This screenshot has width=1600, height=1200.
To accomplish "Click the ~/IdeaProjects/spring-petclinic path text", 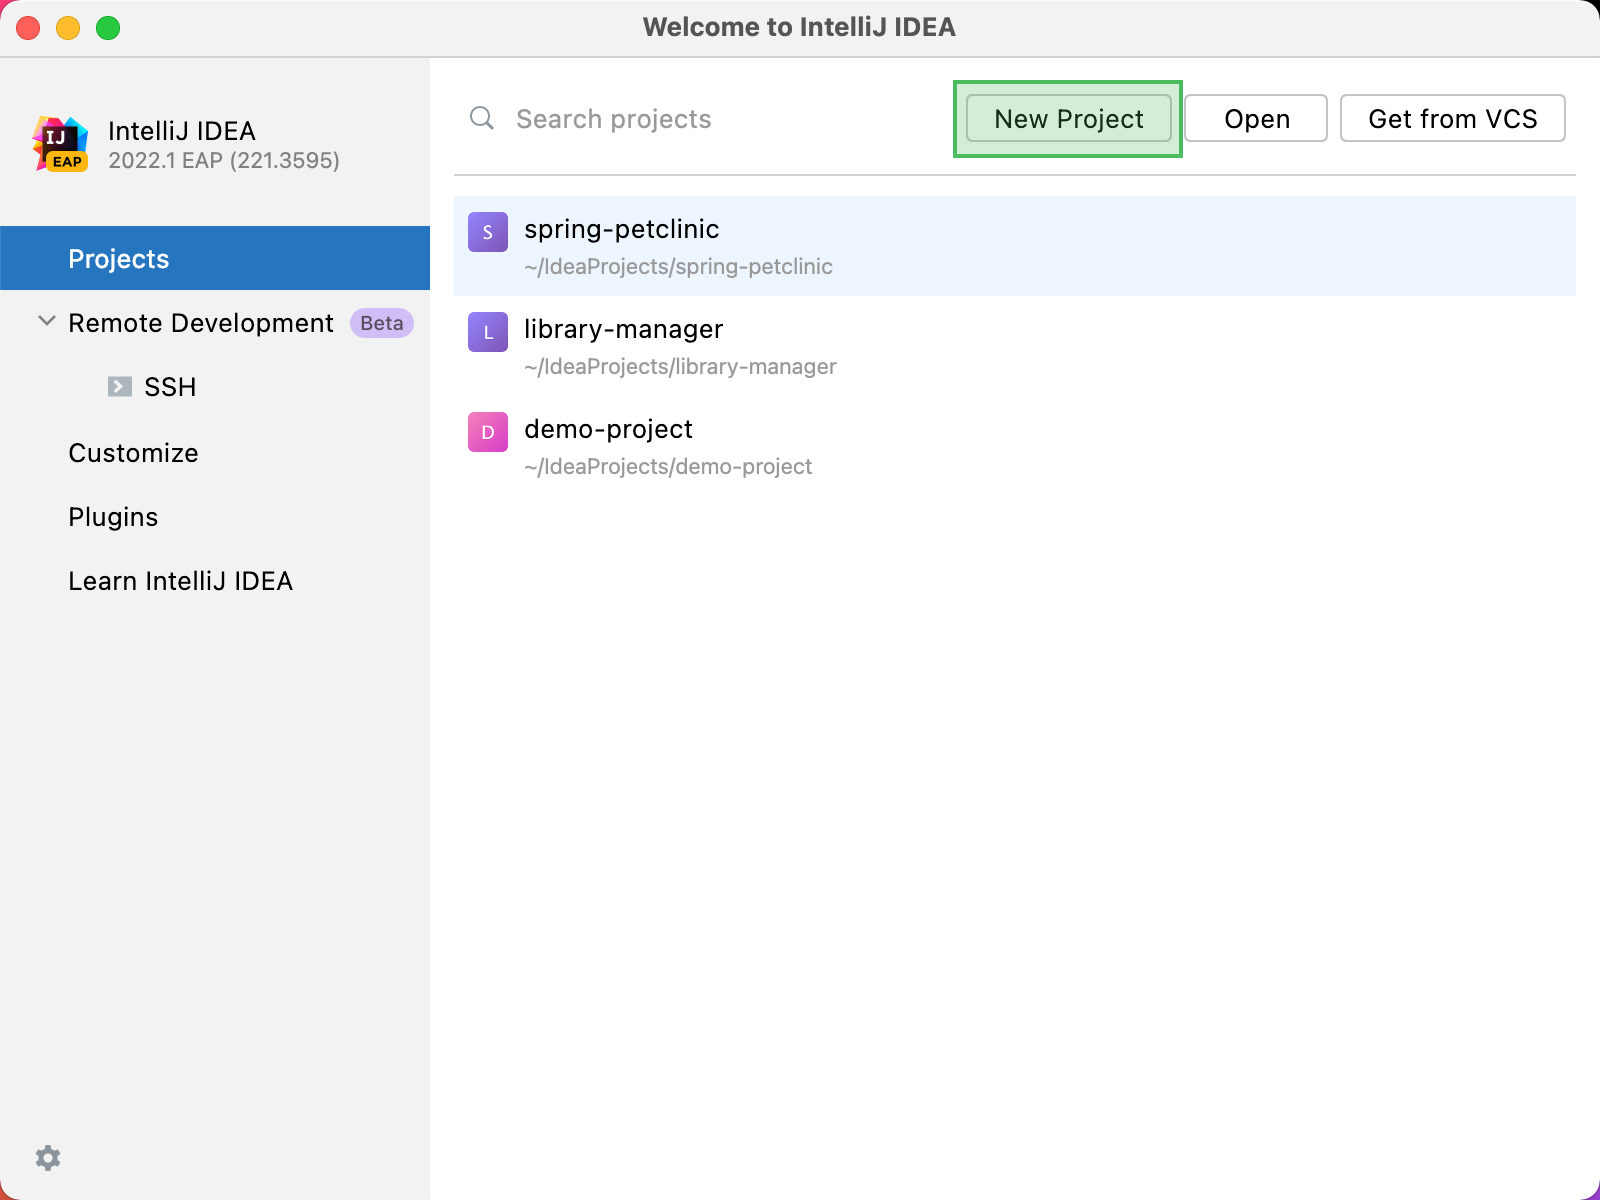I will click(678, 267).
